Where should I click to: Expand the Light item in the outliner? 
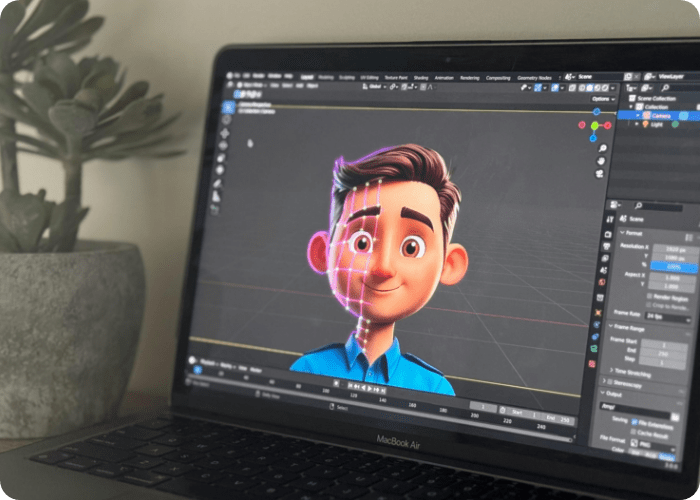click(x=638, y=125)
